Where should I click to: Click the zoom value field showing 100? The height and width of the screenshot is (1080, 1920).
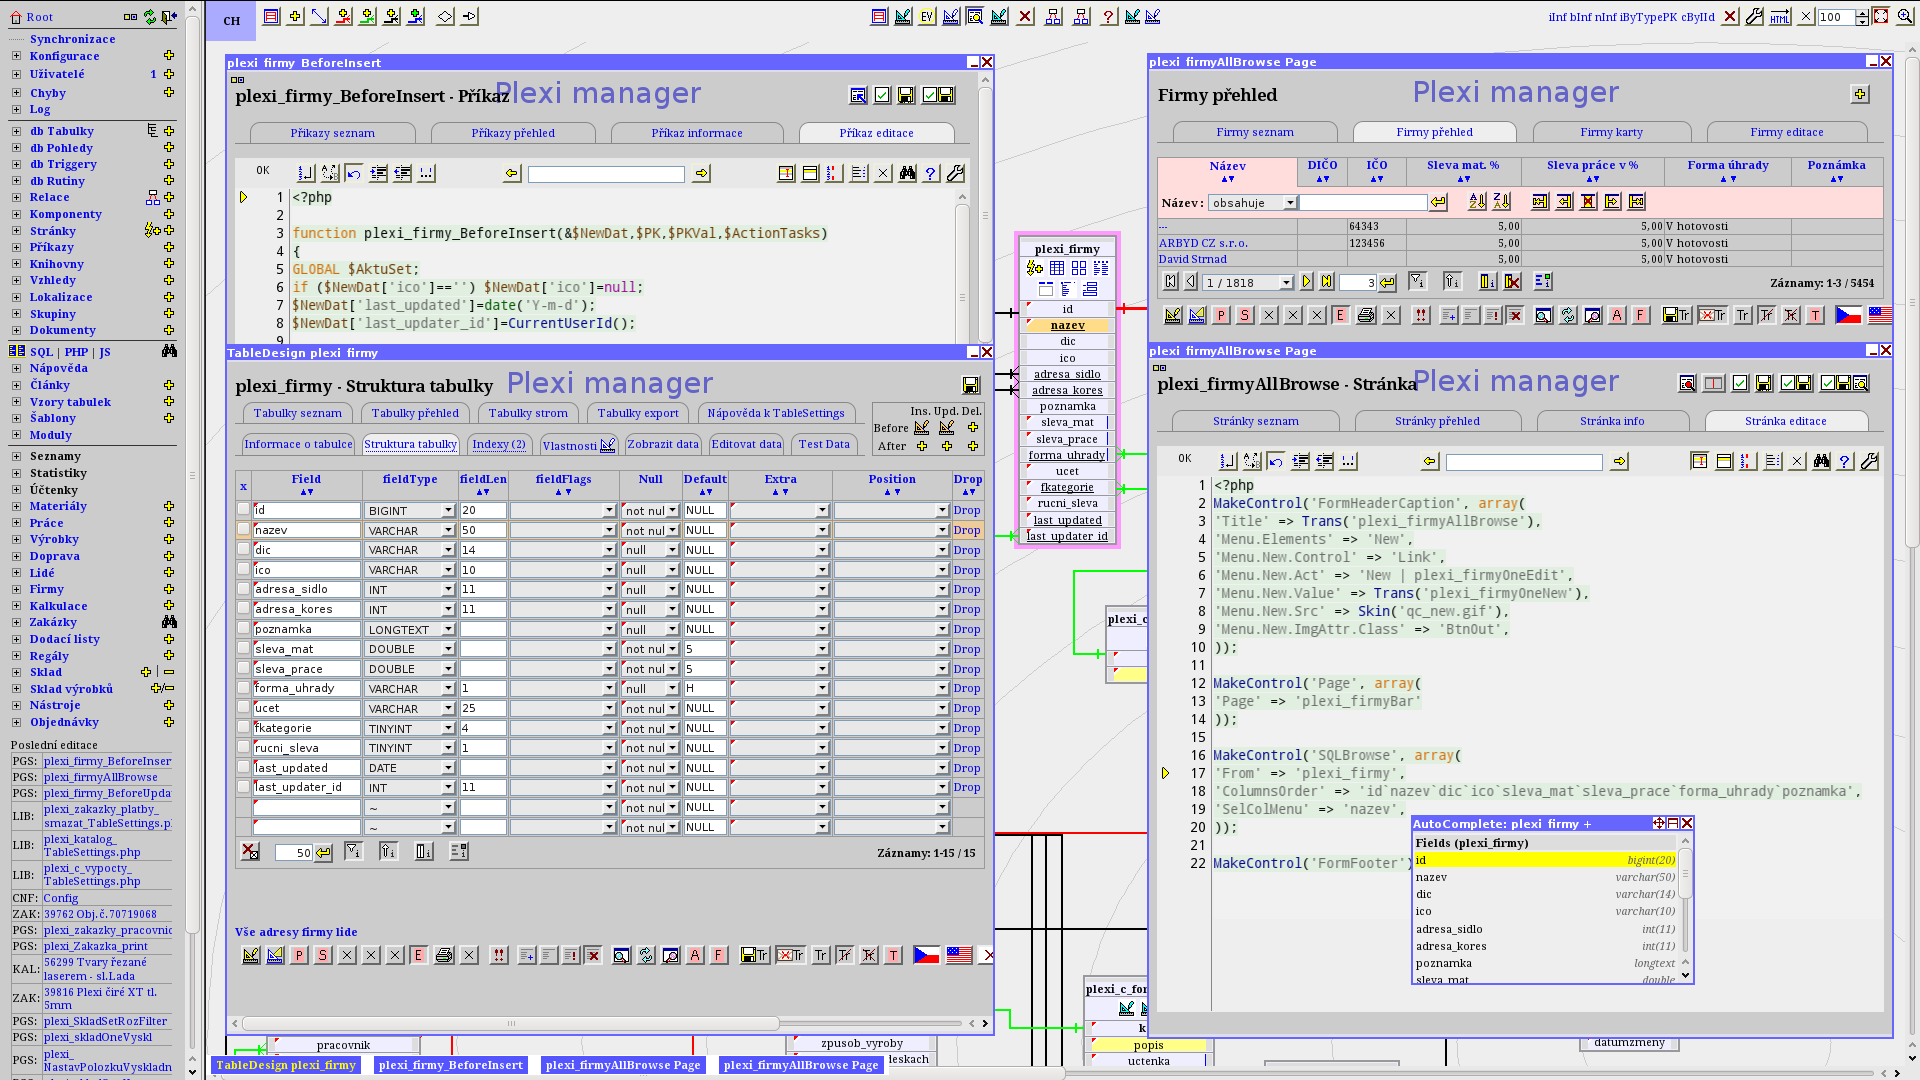1836,17
